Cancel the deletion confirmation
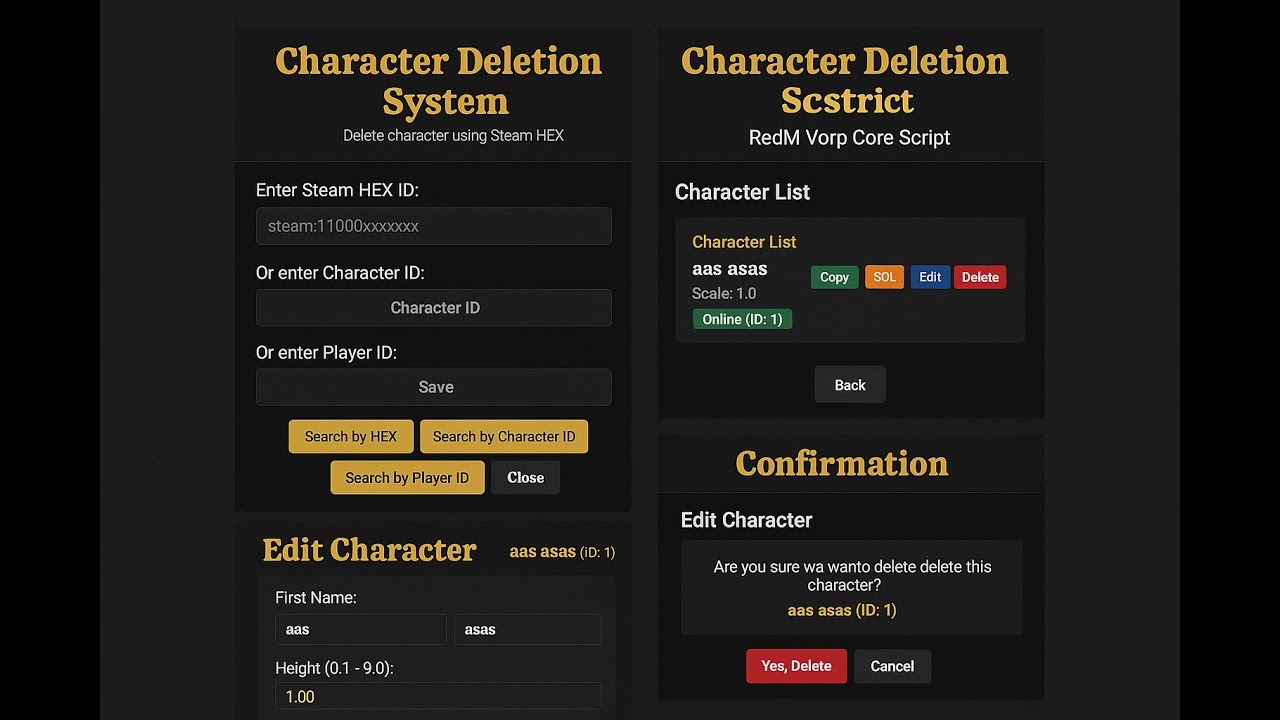 click(x=892, y=666)
